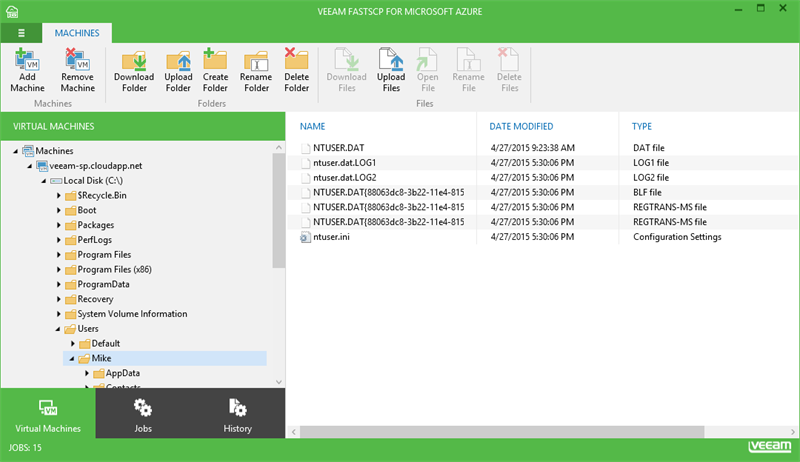Screen dimensions: 800x462
Task: Click the Create Folder icon
Action: click(x=215, y=61)
